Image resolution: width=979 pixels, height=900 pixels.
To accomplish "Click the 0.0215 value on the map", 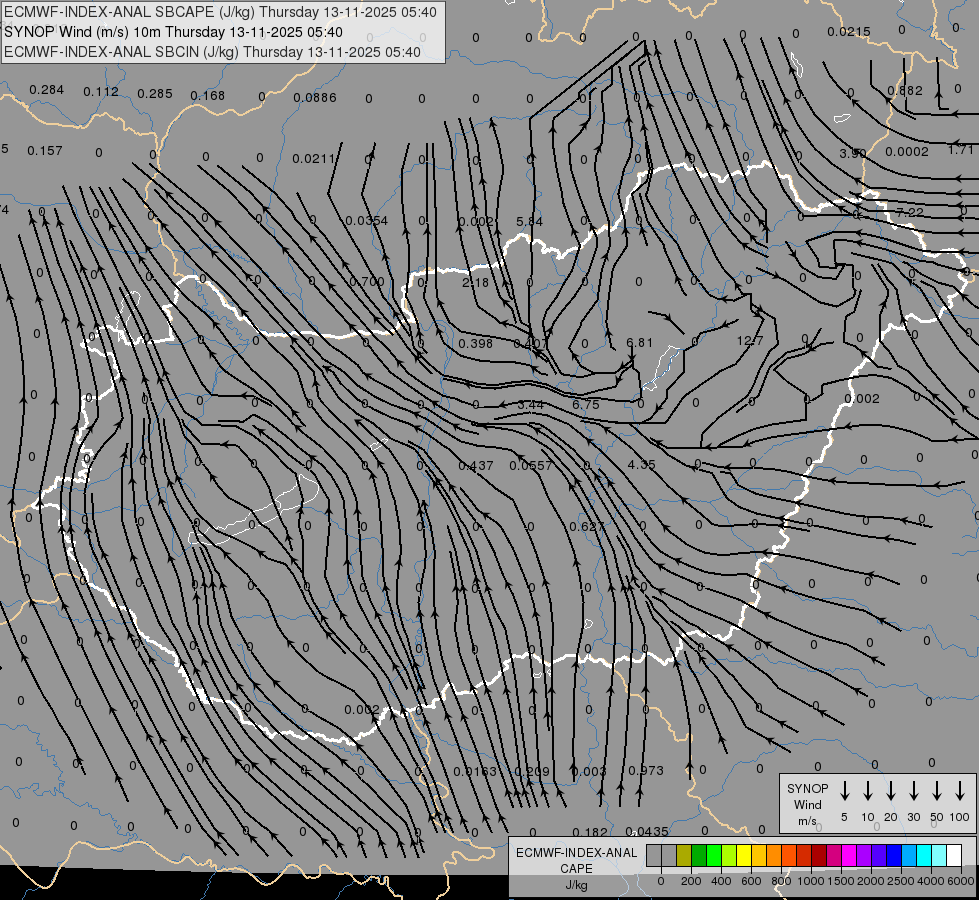I will [849, 31].
